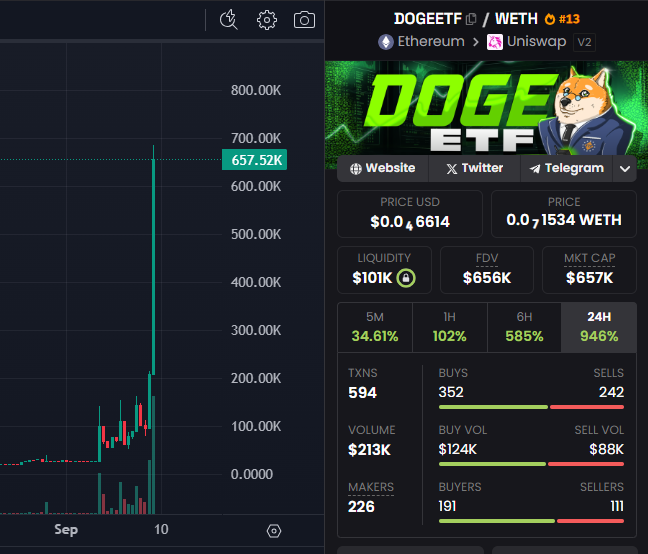
Task: Click the MAKERS label
Action: pyautogui.click(x=371, y=487)
